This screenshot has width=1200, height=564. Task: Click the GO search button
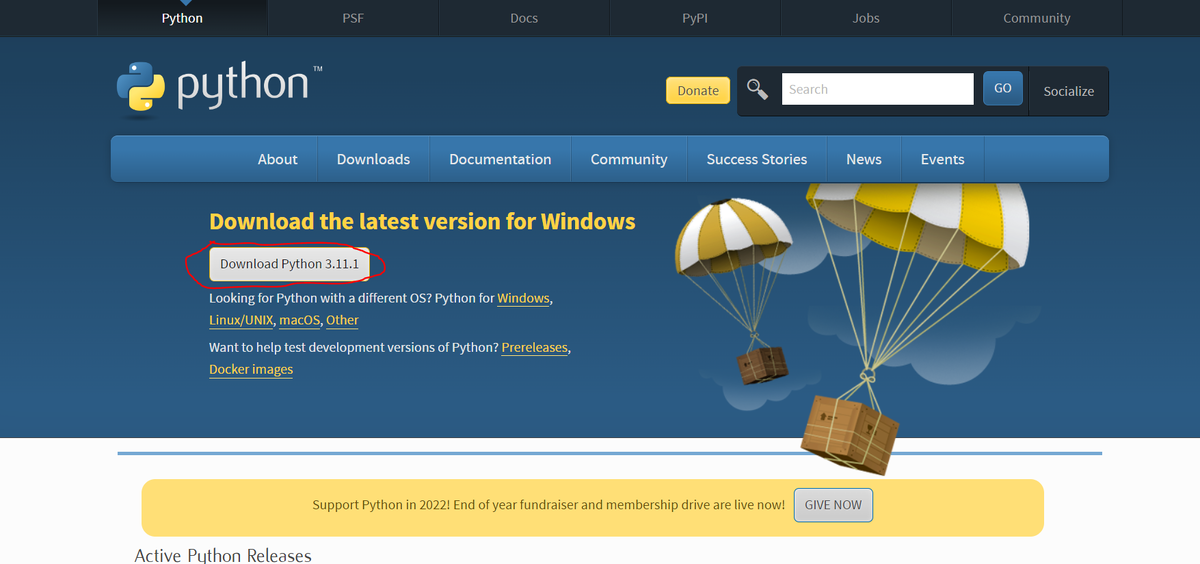pos(1003,88)
